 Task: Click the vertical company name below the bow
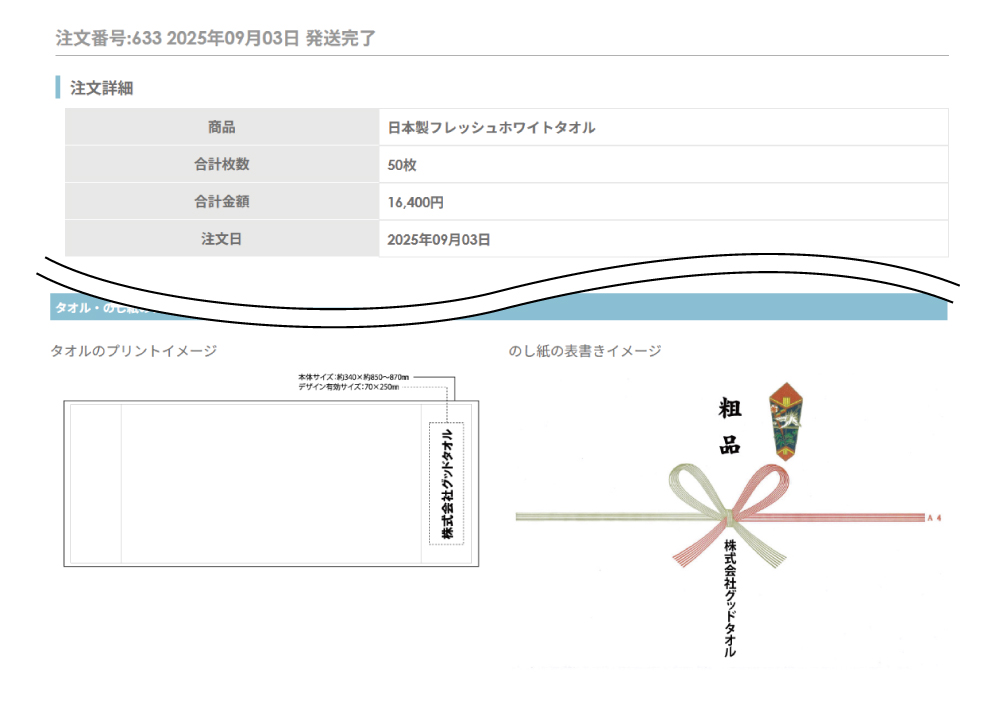click(730, 598)
